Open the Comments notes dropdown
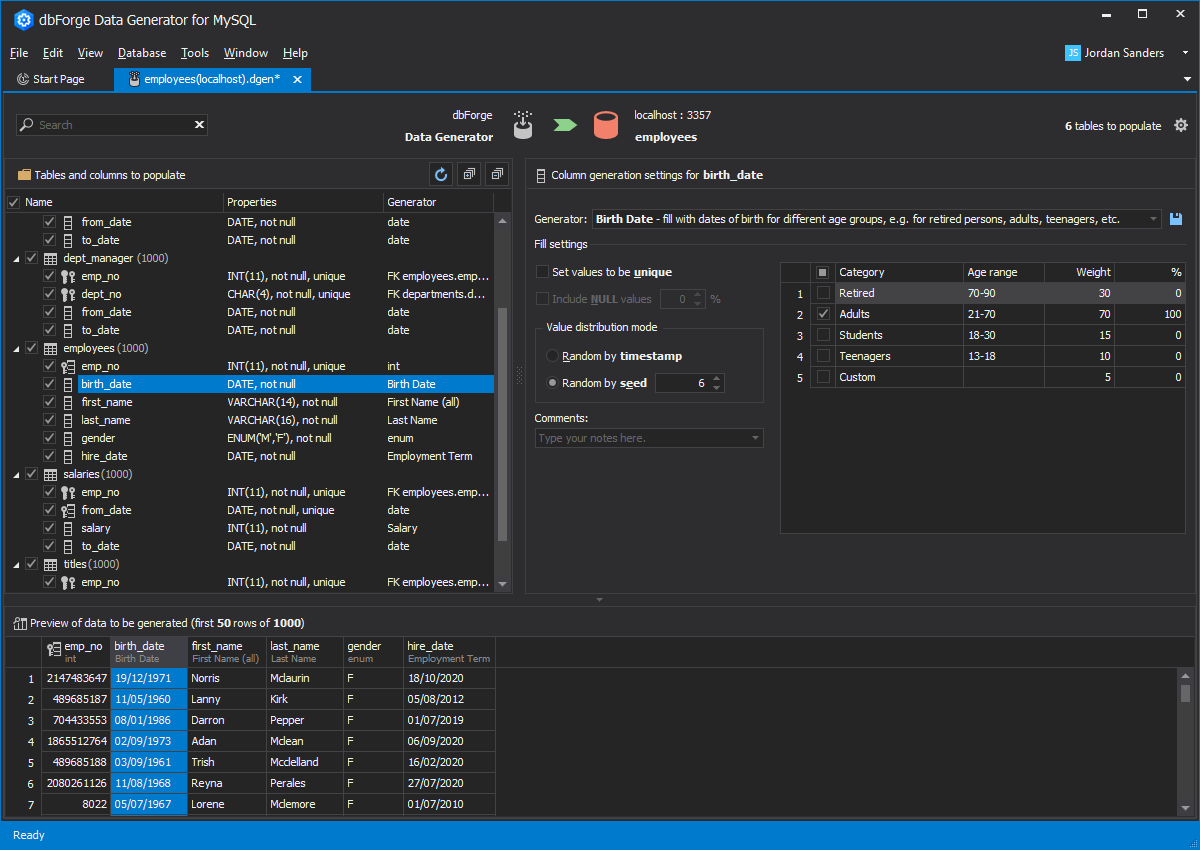This screenshot has width=1200, height=850. point(755,438)
